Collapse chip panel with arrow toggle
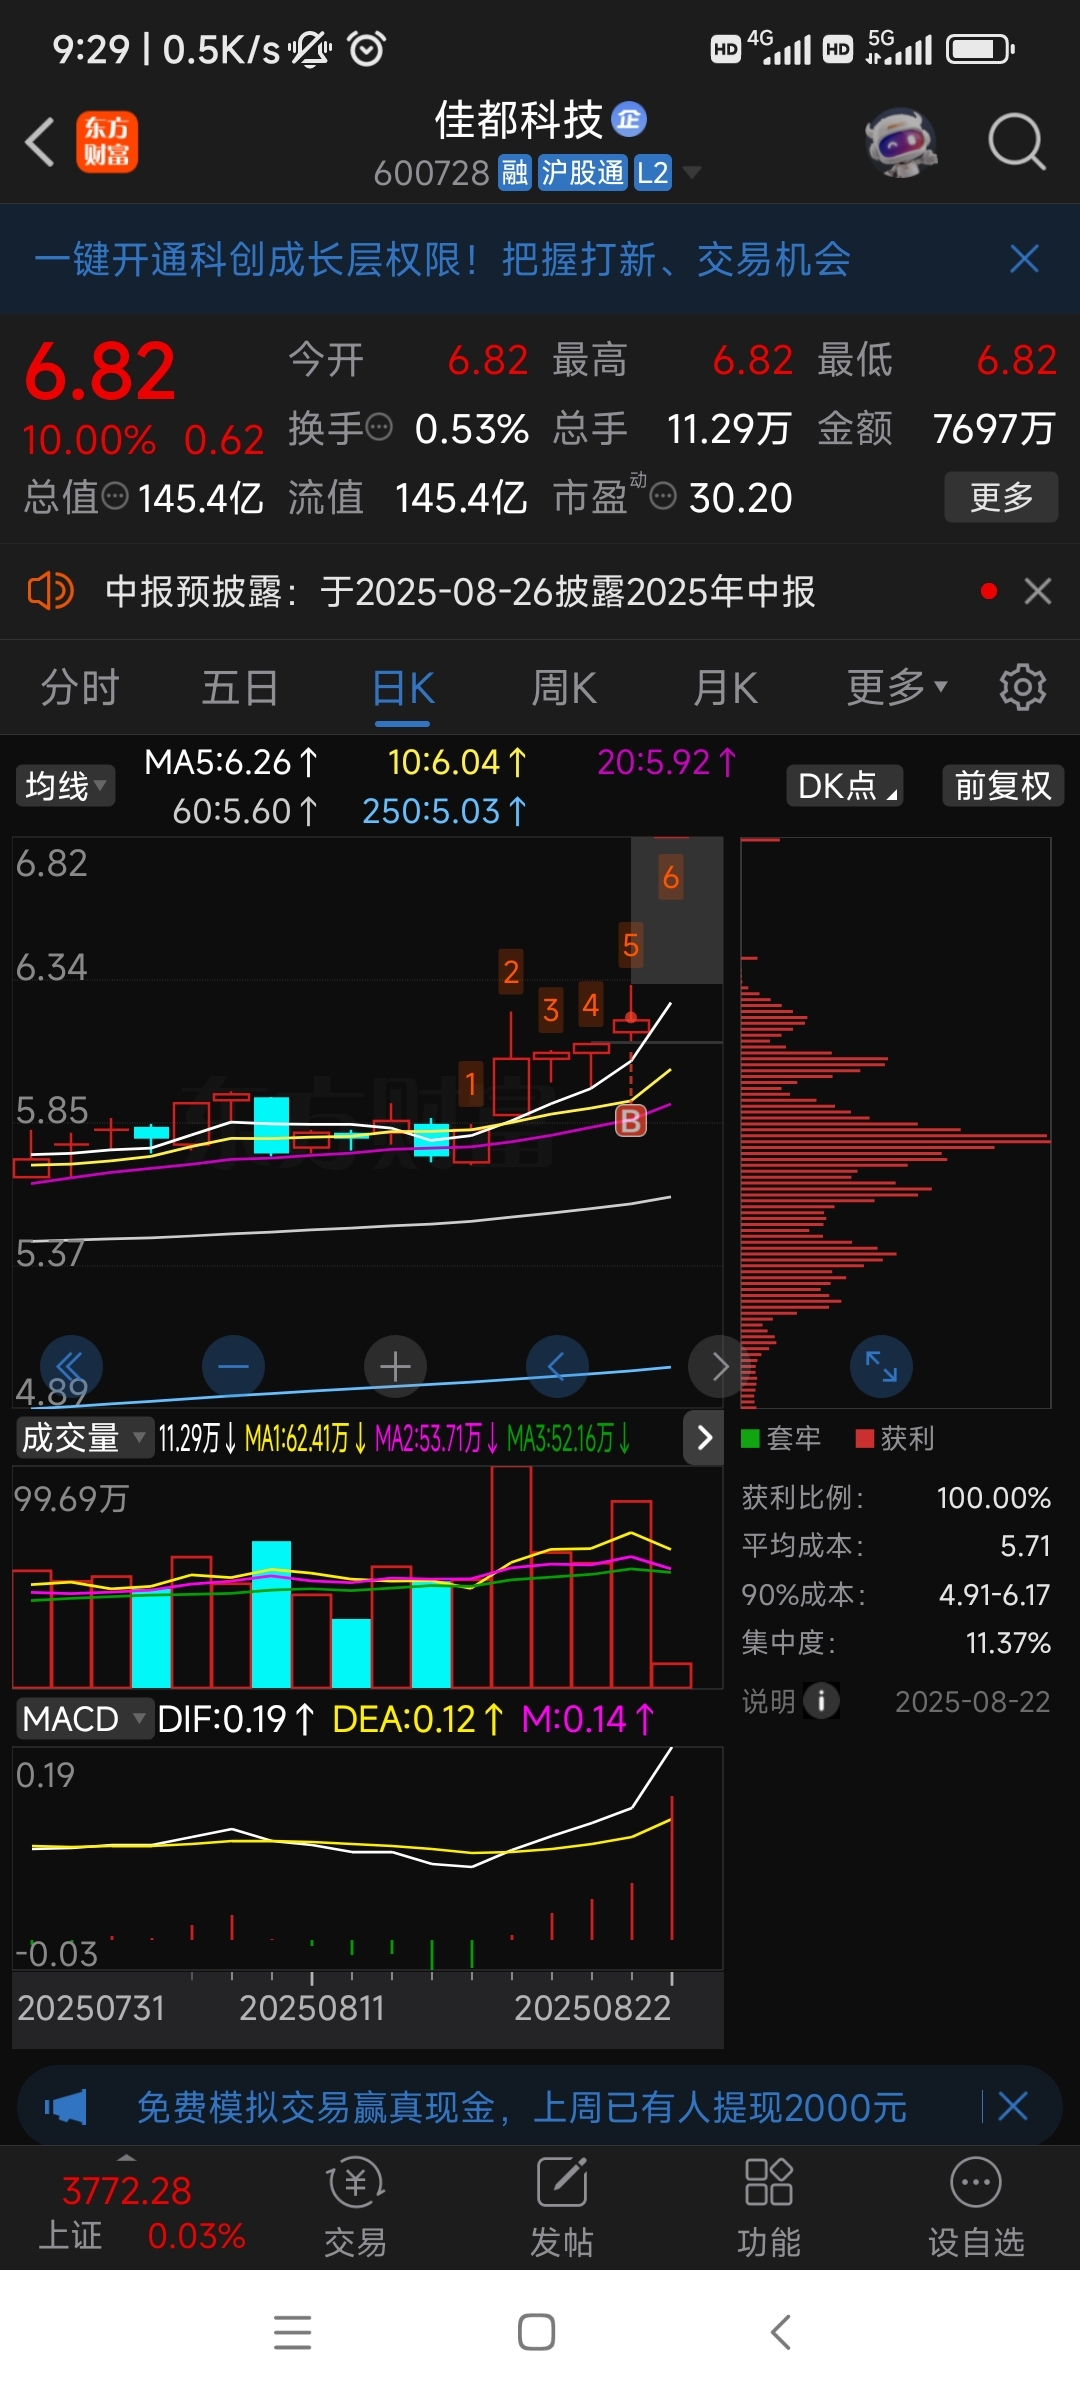 (704, 1438)
